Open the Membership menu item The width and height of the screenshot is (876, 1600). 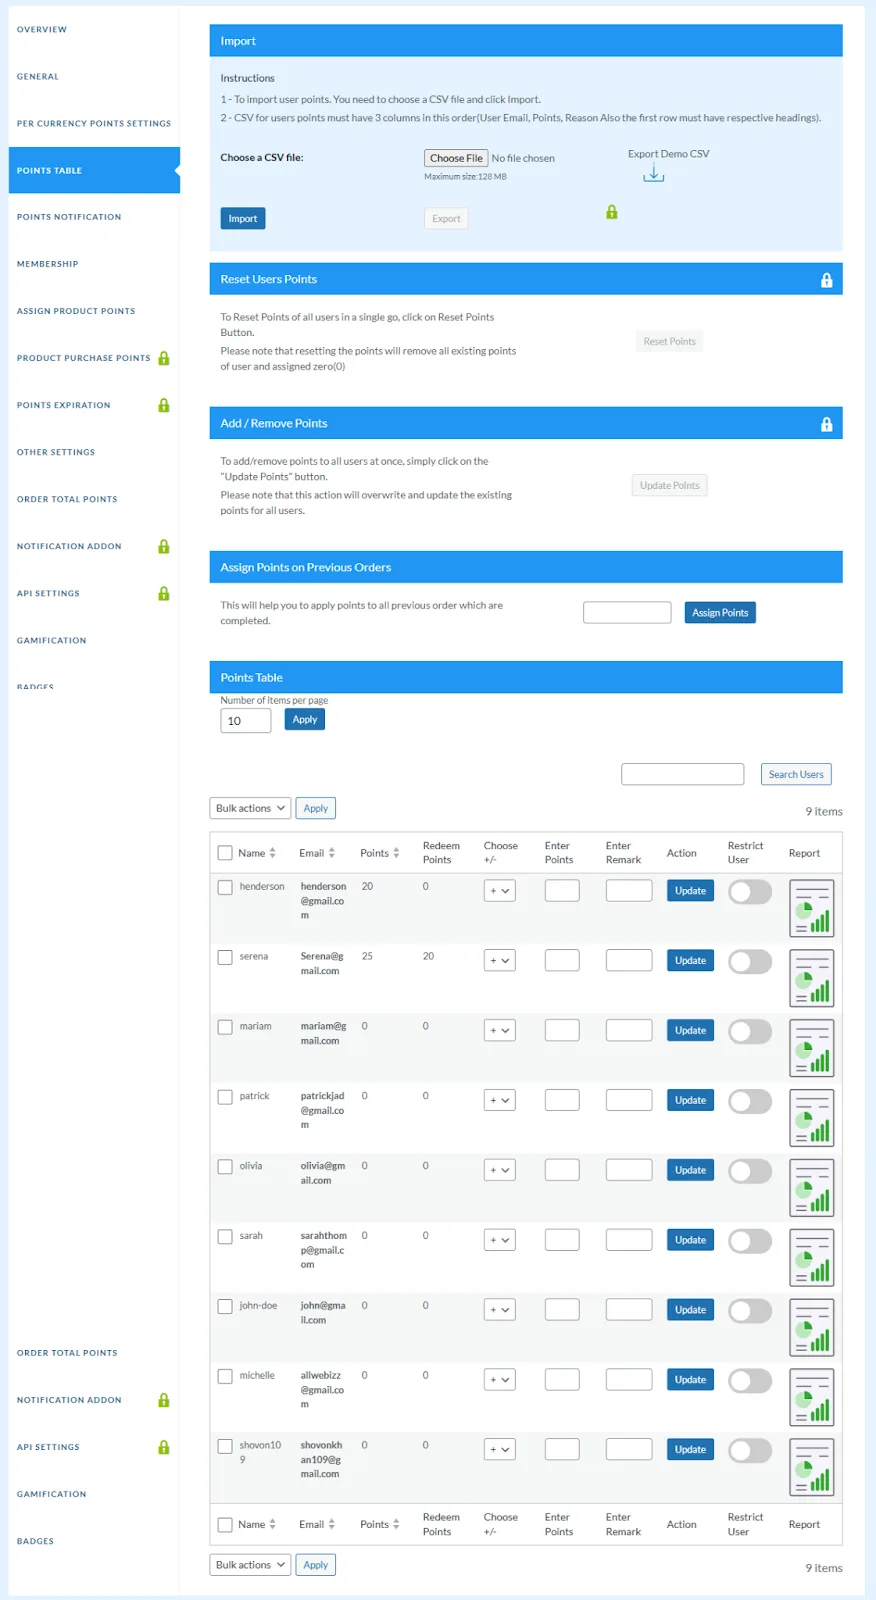pyautogui.click(x=47, y=264)
